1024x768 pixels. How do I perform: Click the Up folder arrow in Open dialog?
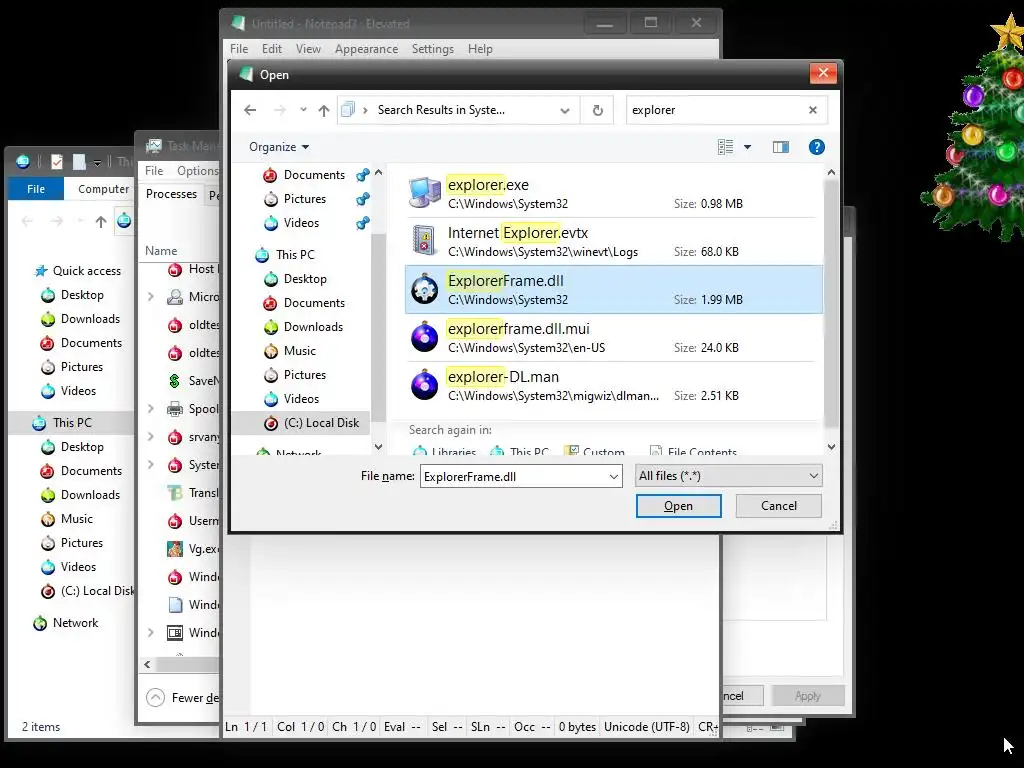coord(324,110)
